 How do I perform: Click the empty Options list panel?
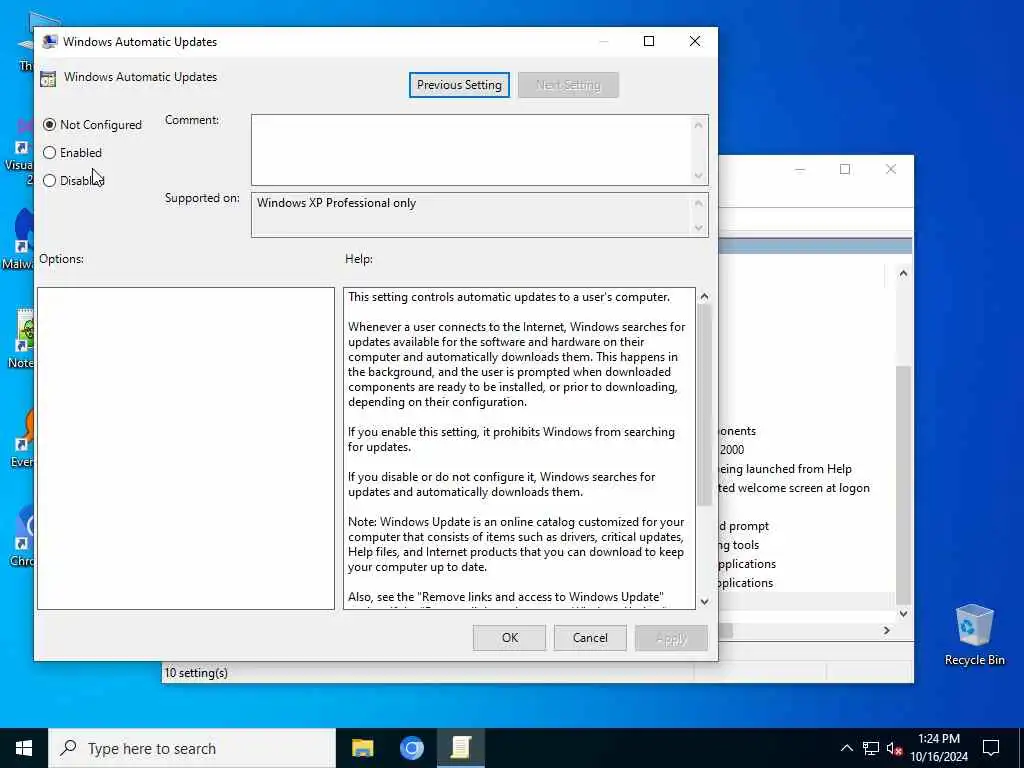pyautogui.click(x=186, y=449)
